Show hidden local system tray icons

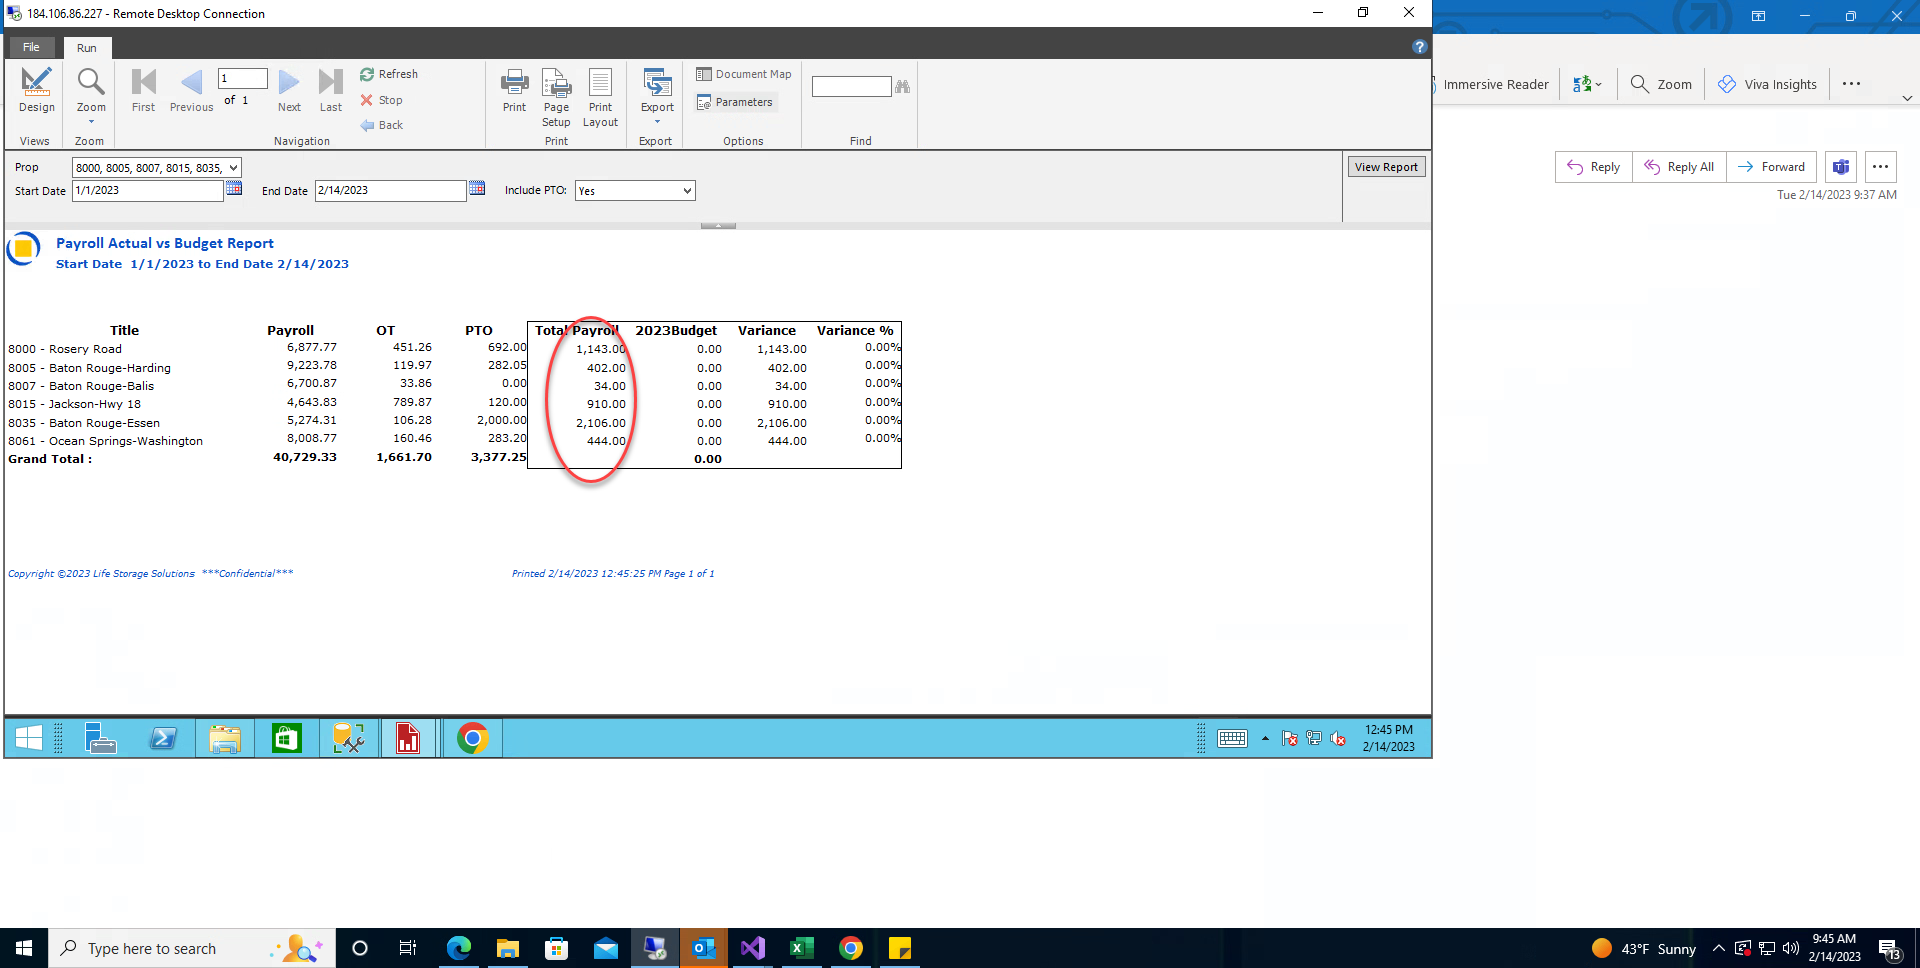click(1719, 948)
